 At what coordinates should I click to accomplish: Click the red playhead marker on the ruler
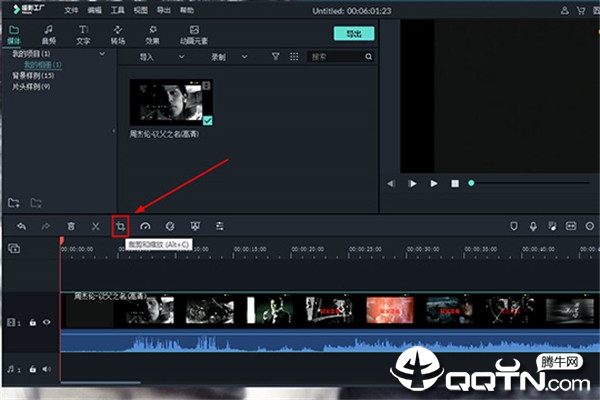point(62,241)
